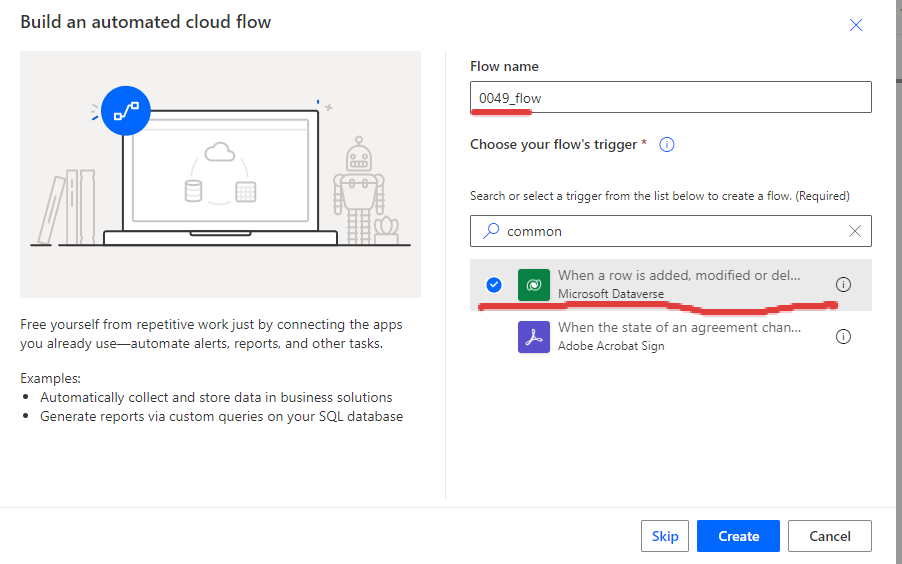Show info for the Dataverse trigger
Image resolution: width=902 pixels, height=564 pixels.
click(x=843, y=284)
